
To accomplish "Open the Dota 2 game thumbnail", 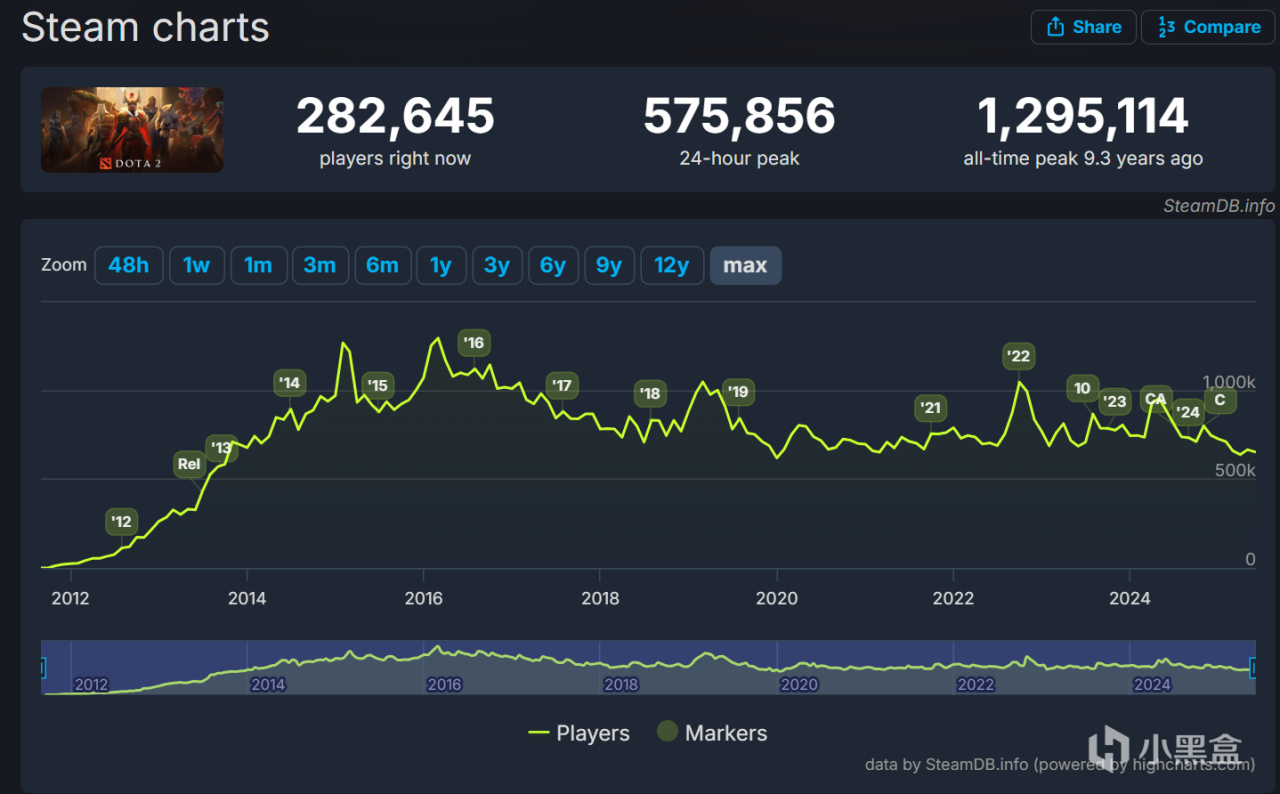I will click(132, 130).
